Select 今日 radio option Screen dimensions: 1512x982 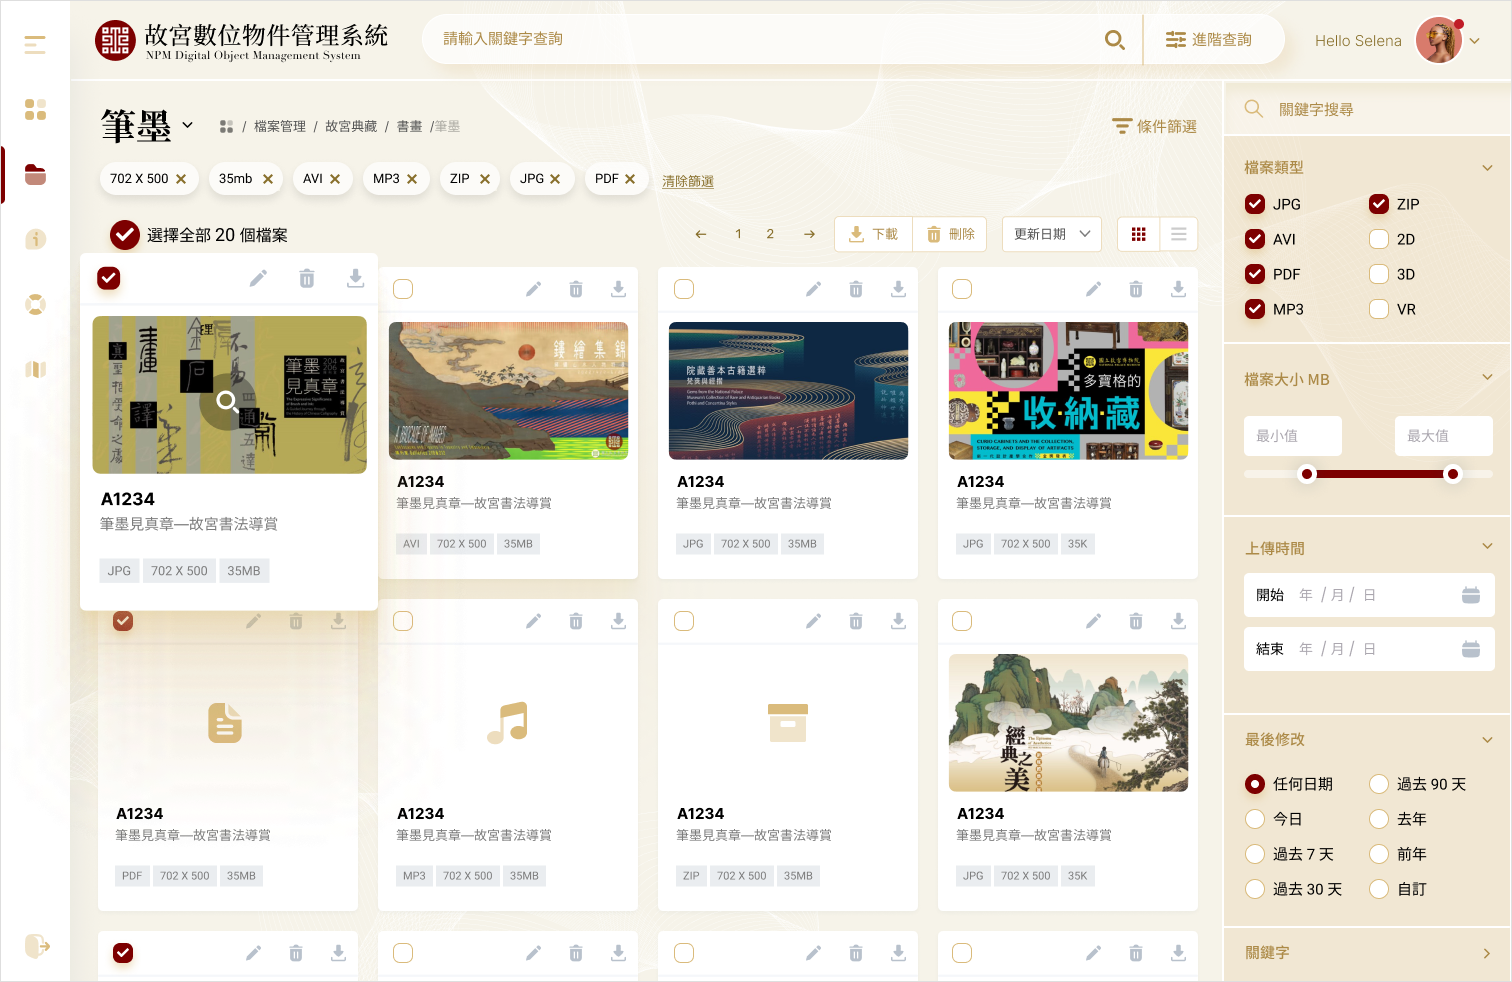tap(1255, 819)
